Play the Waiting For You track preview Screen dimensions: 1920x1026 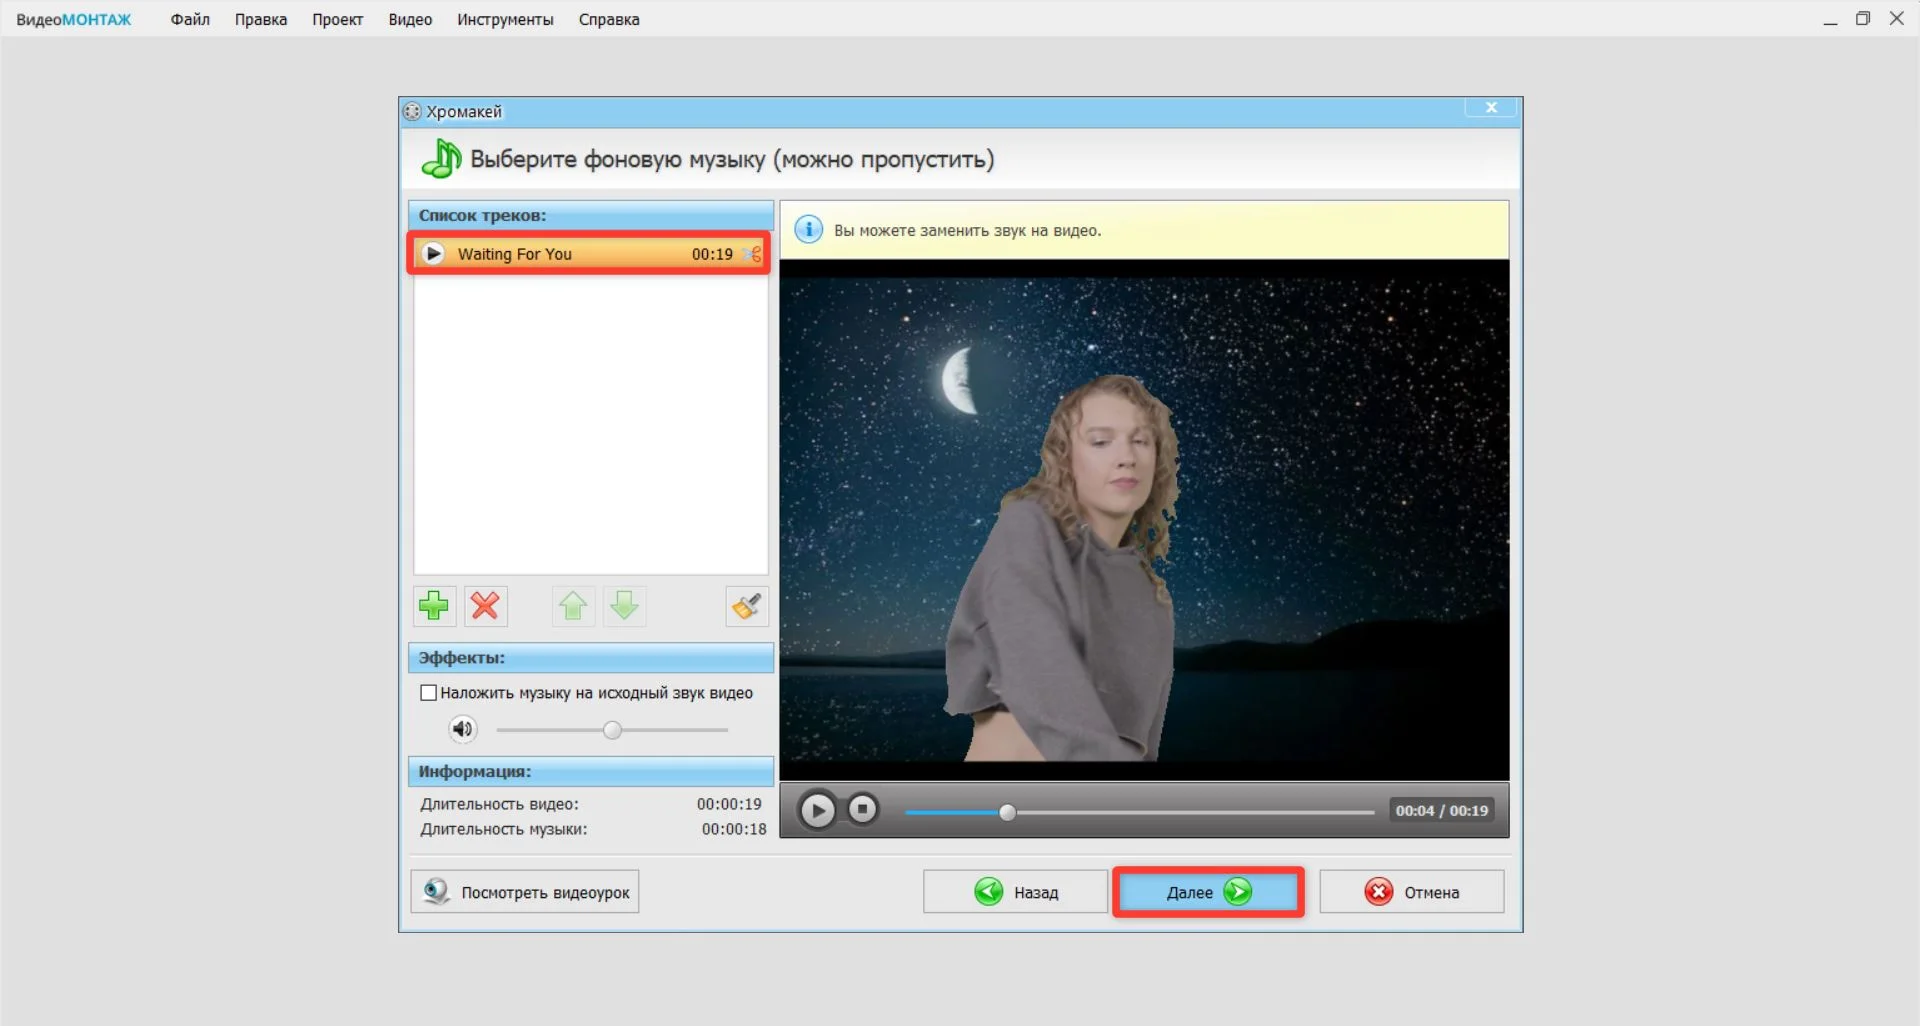tap(433, 254)
